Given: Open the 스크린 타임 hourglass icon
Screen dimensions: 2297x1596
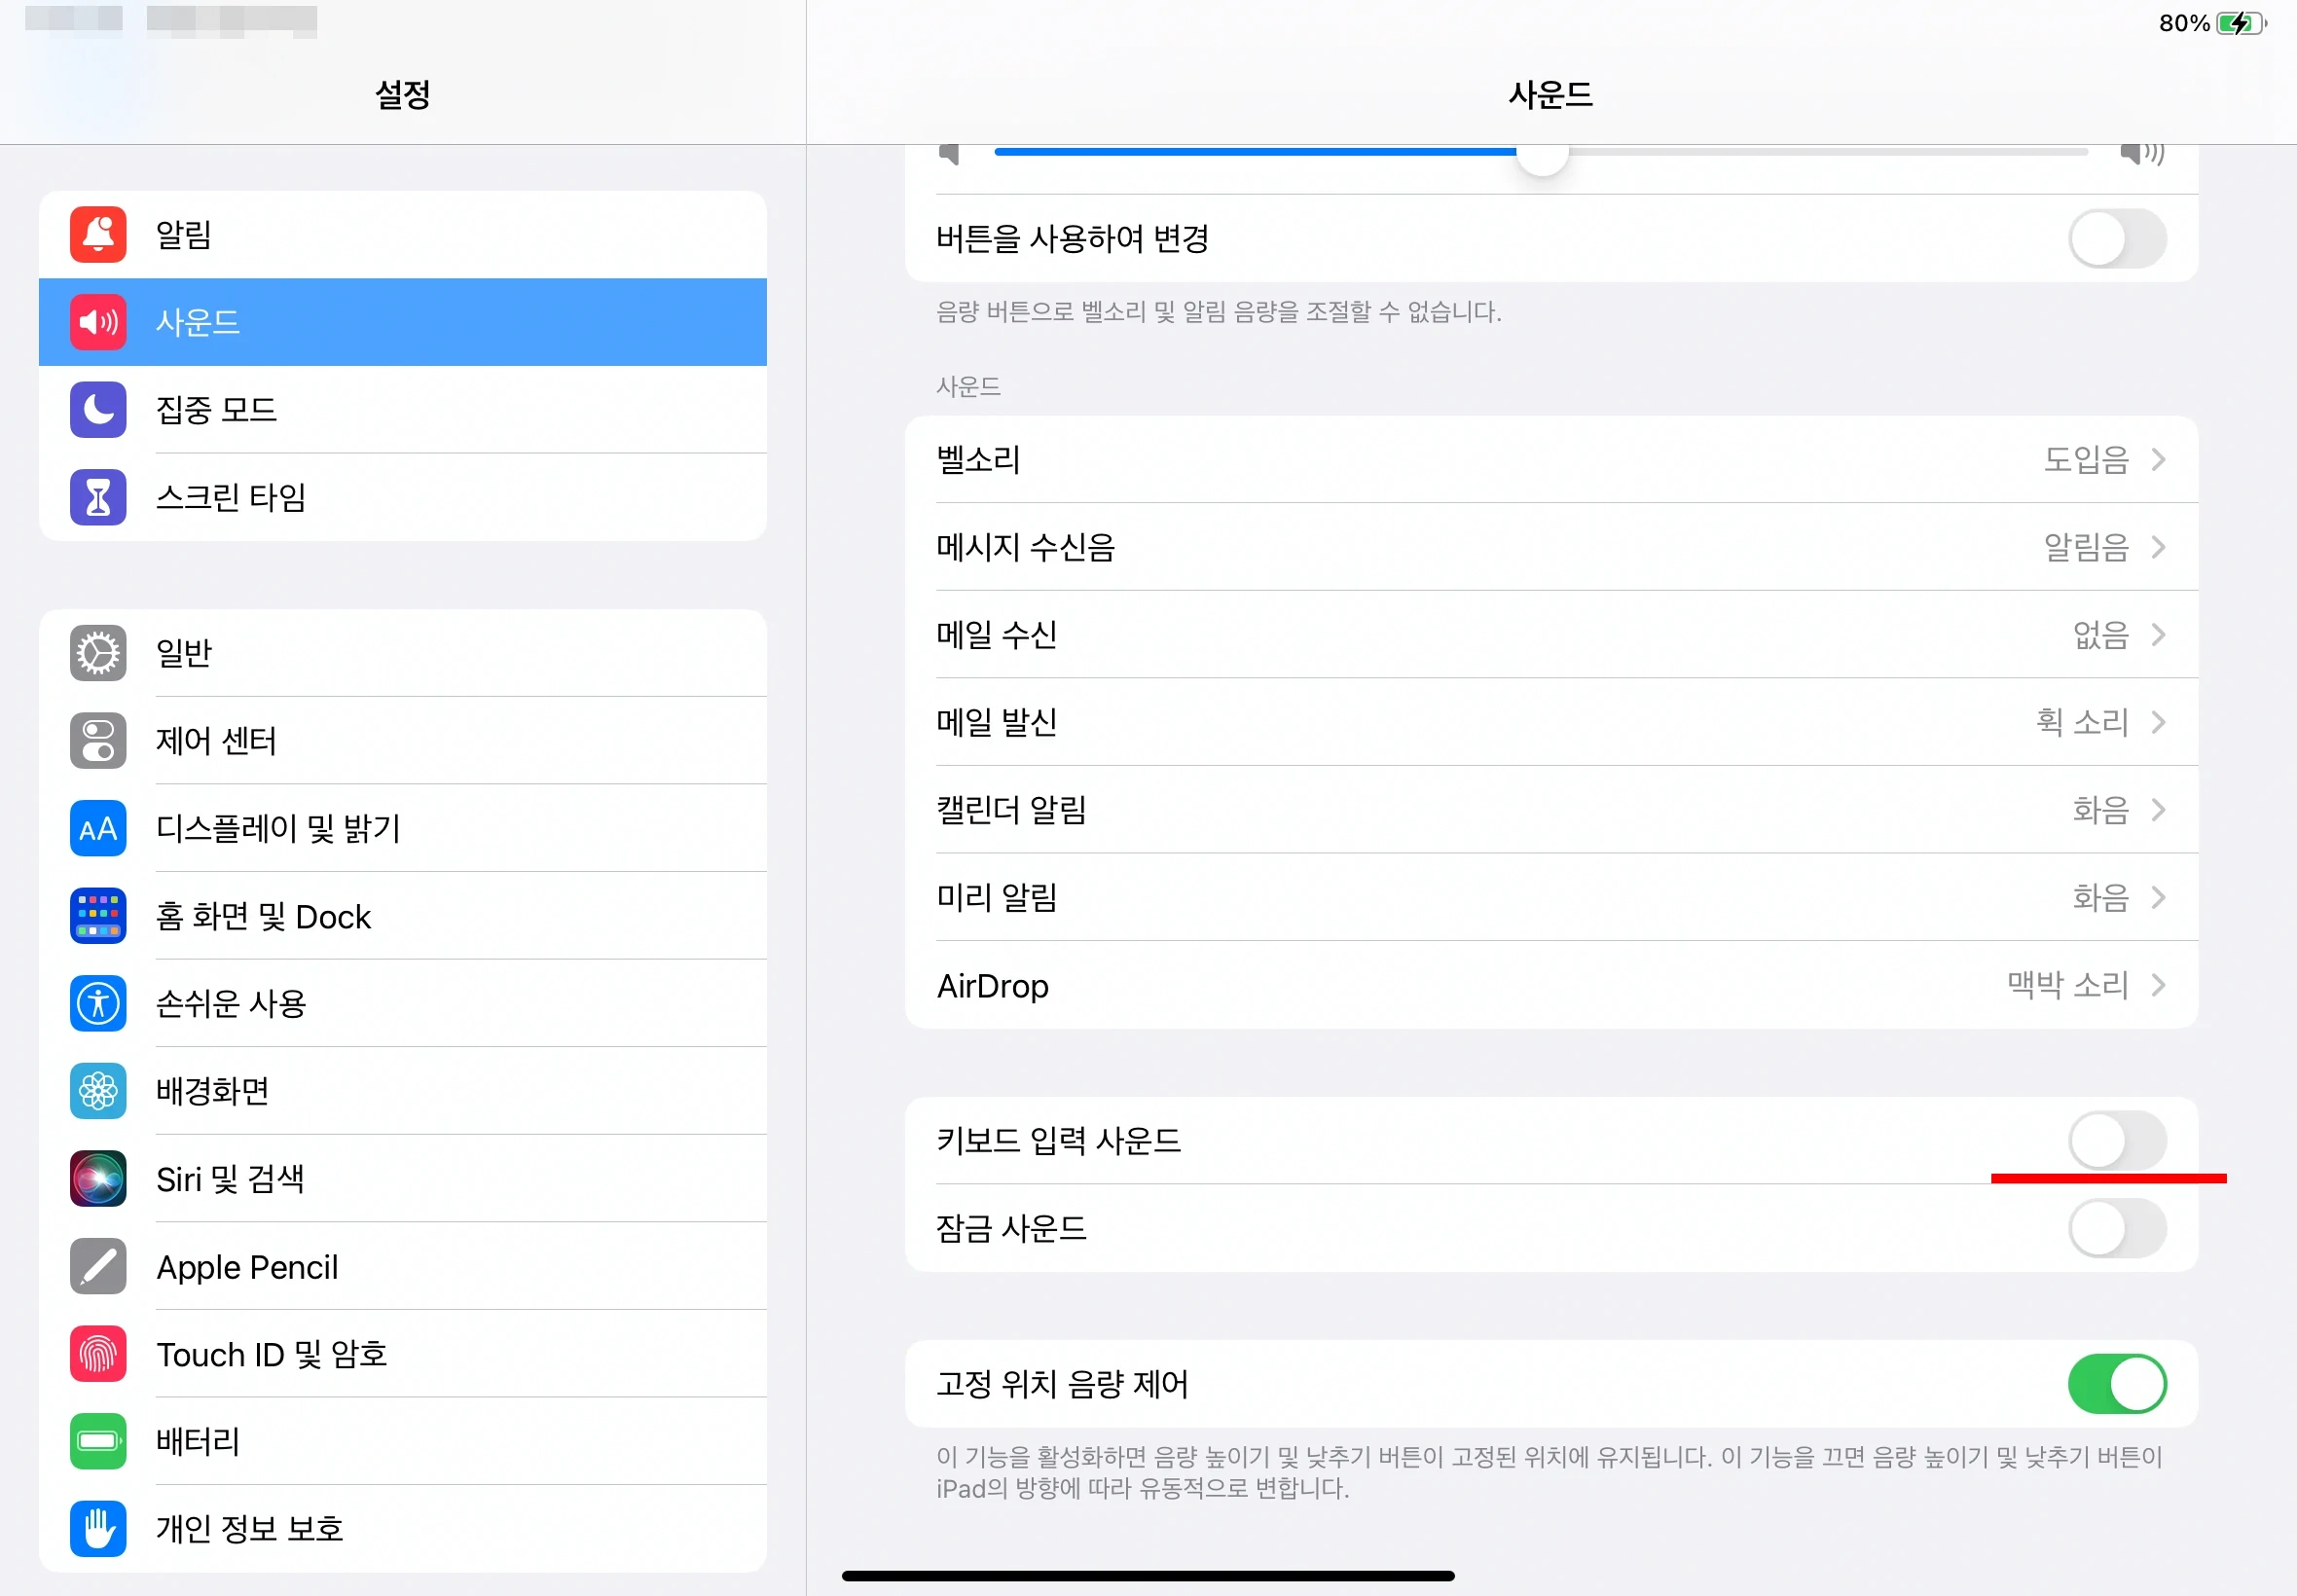Looking at the screenshot, I should tap(98, 497).
